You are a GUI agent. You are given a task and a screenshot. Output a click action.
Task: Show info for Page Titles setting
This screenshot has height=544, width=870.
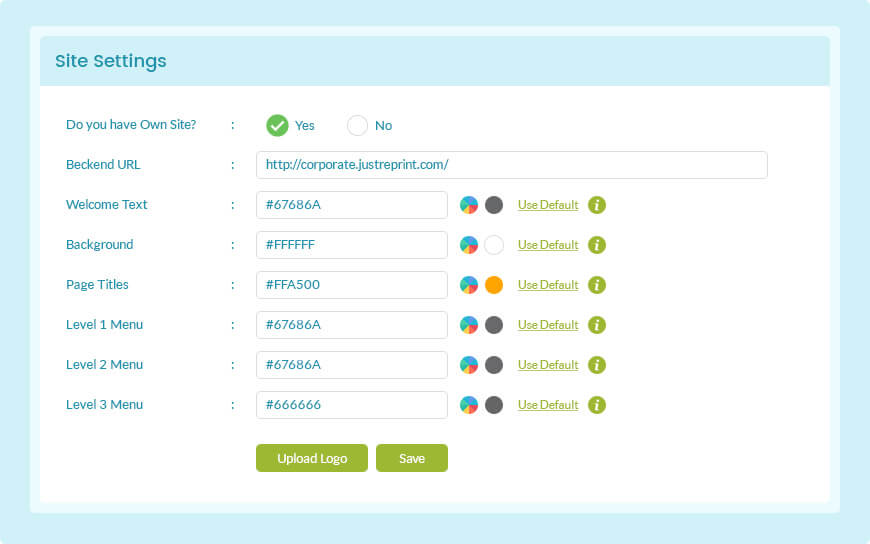[x=596, y=285]
